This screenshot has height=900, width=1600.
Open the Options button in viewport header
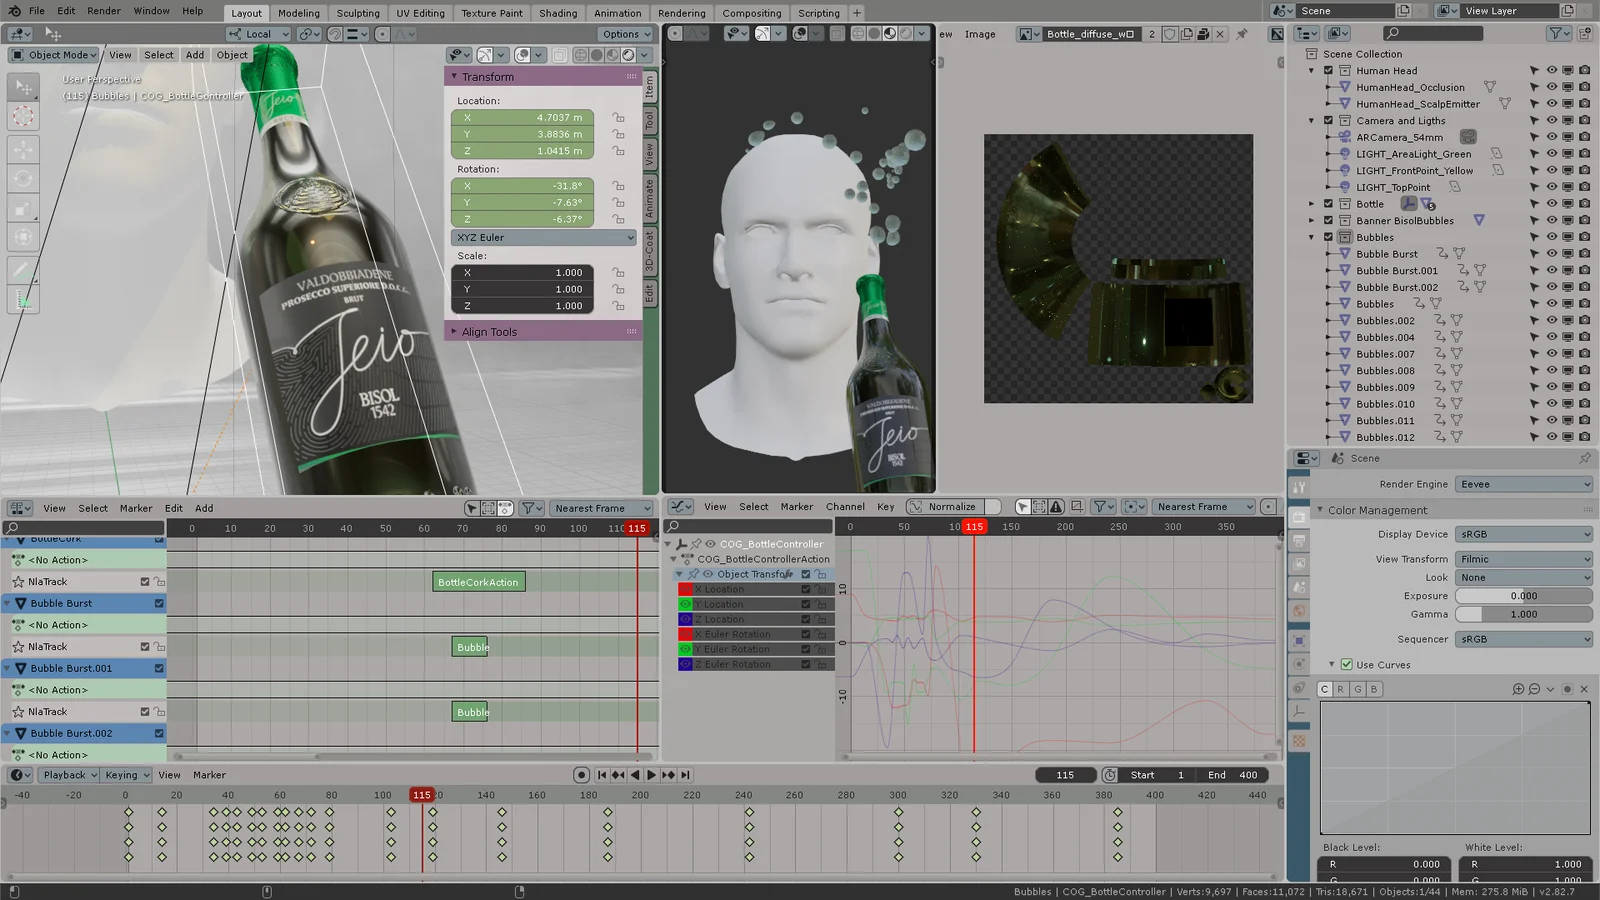point(626,34)
